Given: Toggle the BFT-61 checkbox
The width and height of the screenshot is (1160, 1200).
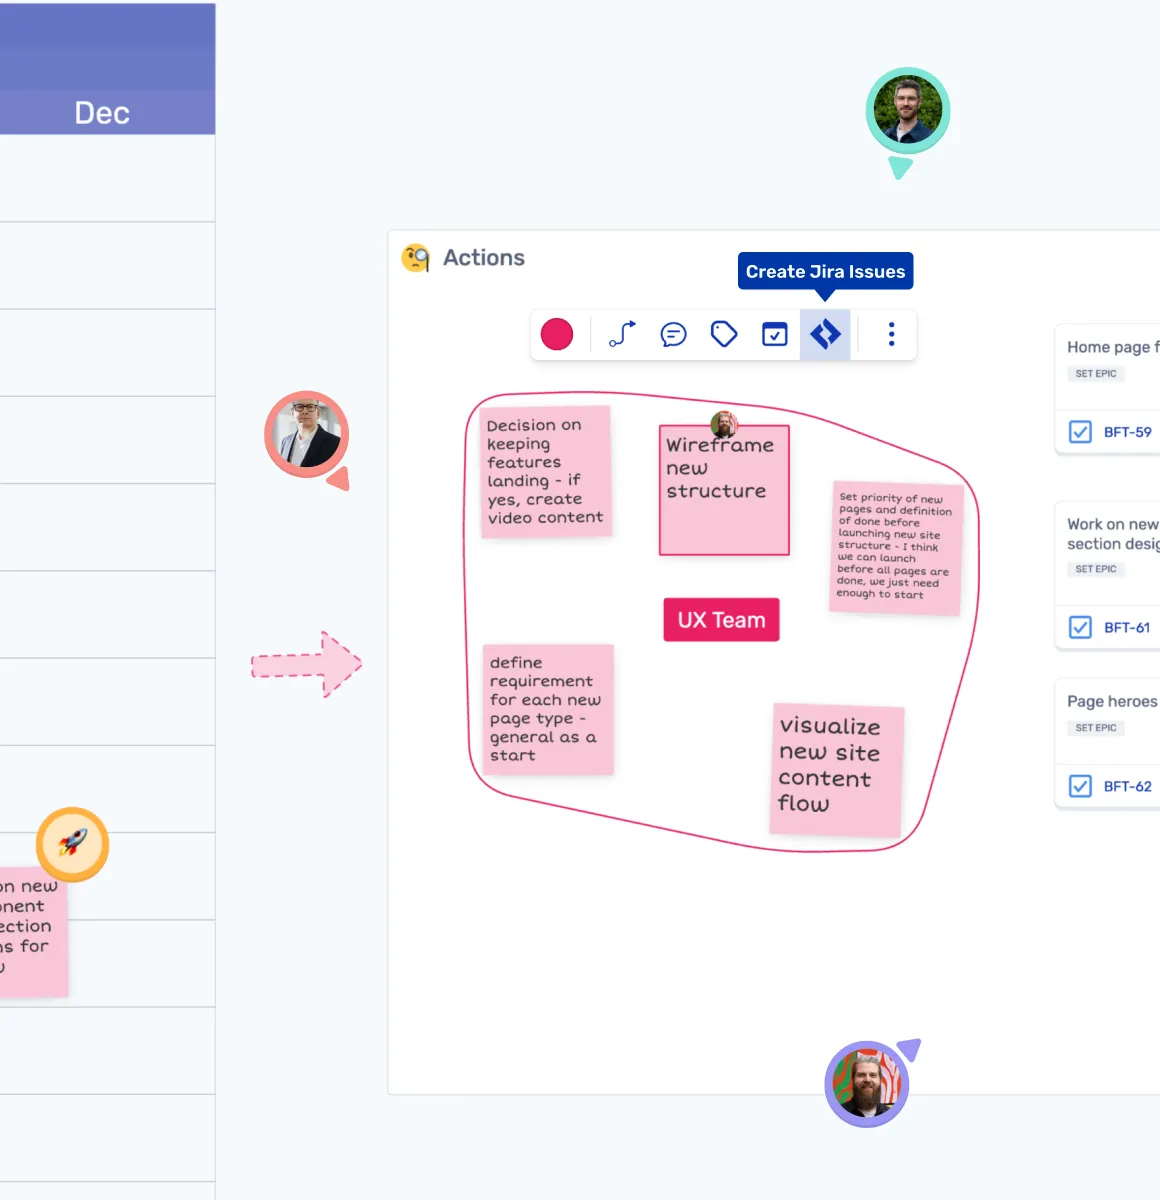Looking at the screenshot, I should [1080, 627].
